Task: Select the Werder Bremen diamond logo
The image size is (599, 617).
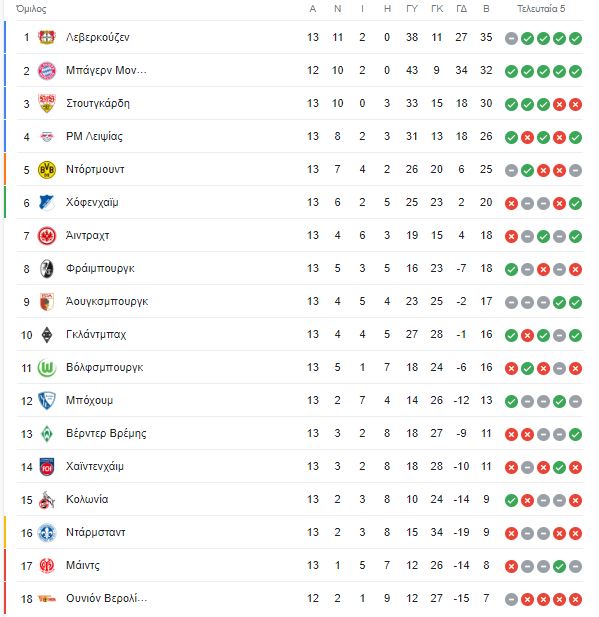Action: tap(46, 434)
